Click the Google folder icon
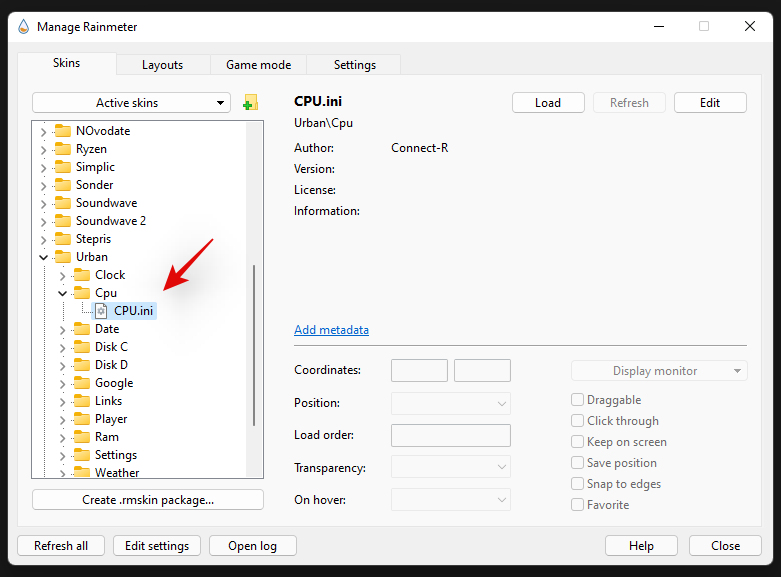Screen dimensions: 781x577 (x=82, y=383)
